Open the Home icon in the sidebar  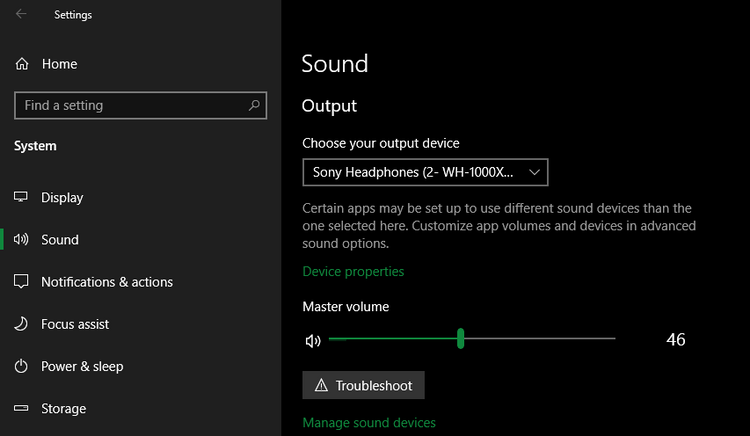(22, 64)
